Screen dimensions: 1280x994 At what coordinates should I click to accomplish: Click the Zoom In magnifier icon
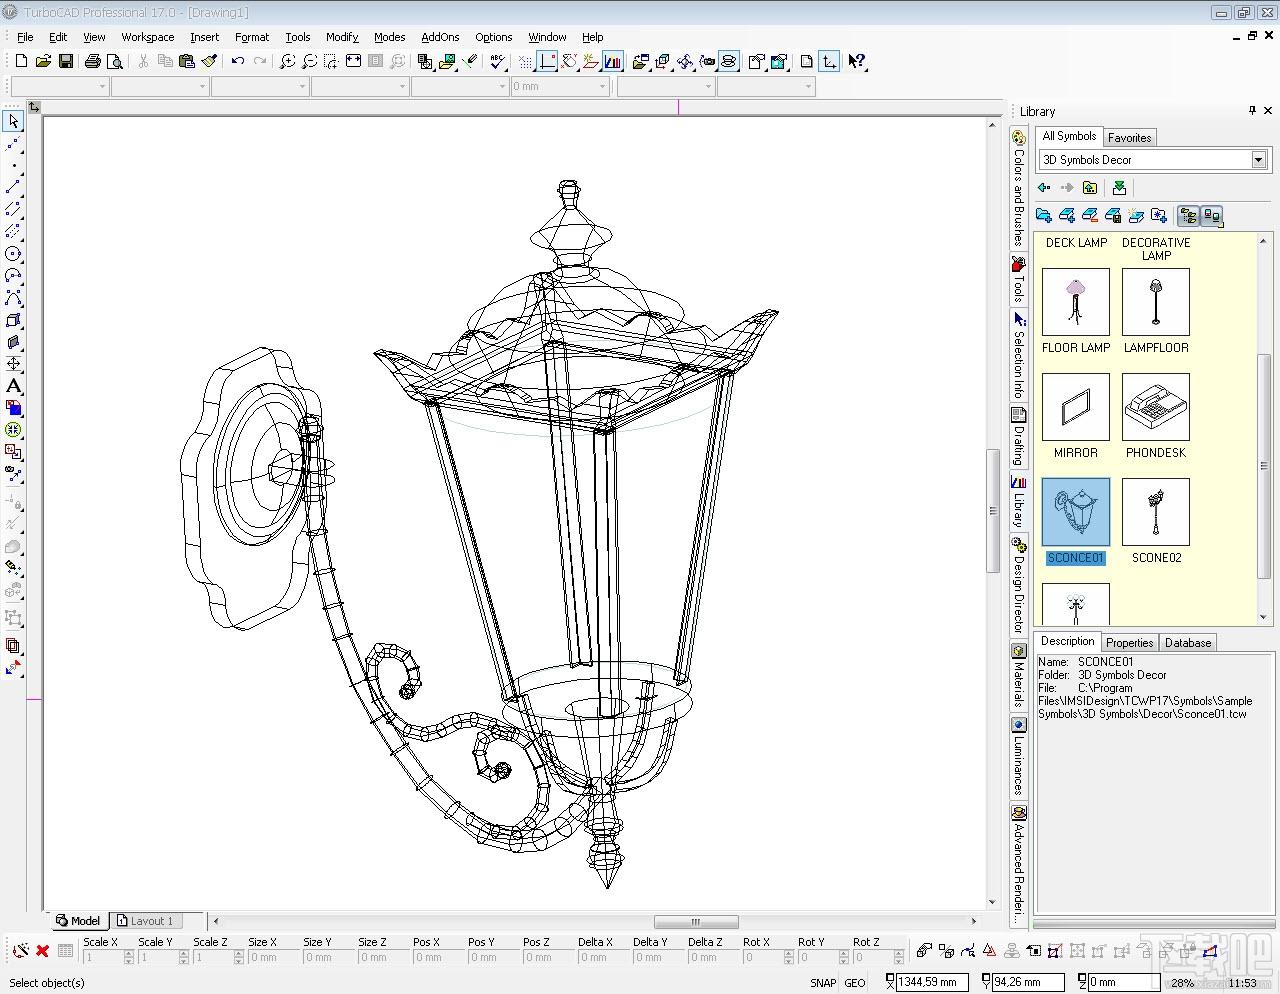(x=287, y=61)
